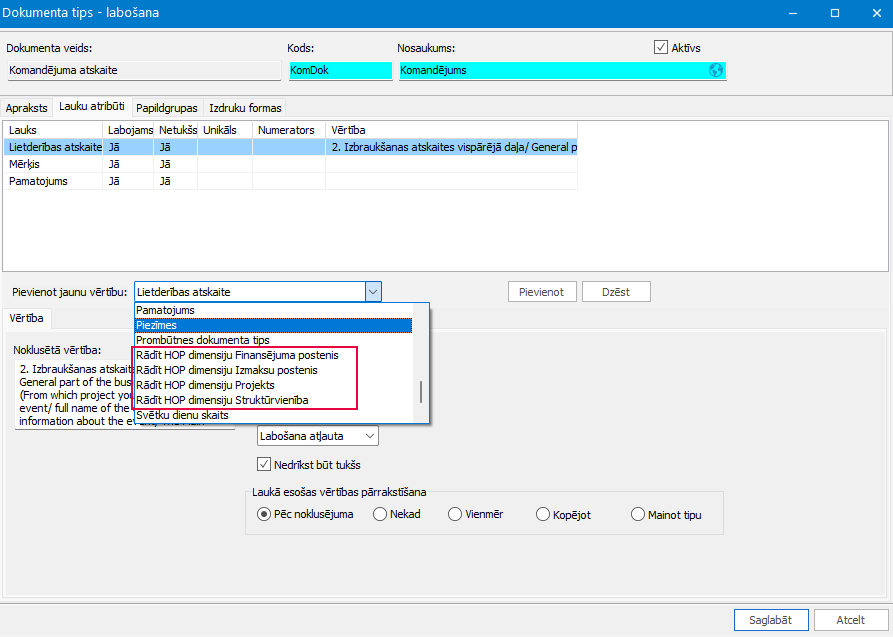Click the Numerators column header
The width and height of the screenshot is (893, 637).
[x=289, y=130]
